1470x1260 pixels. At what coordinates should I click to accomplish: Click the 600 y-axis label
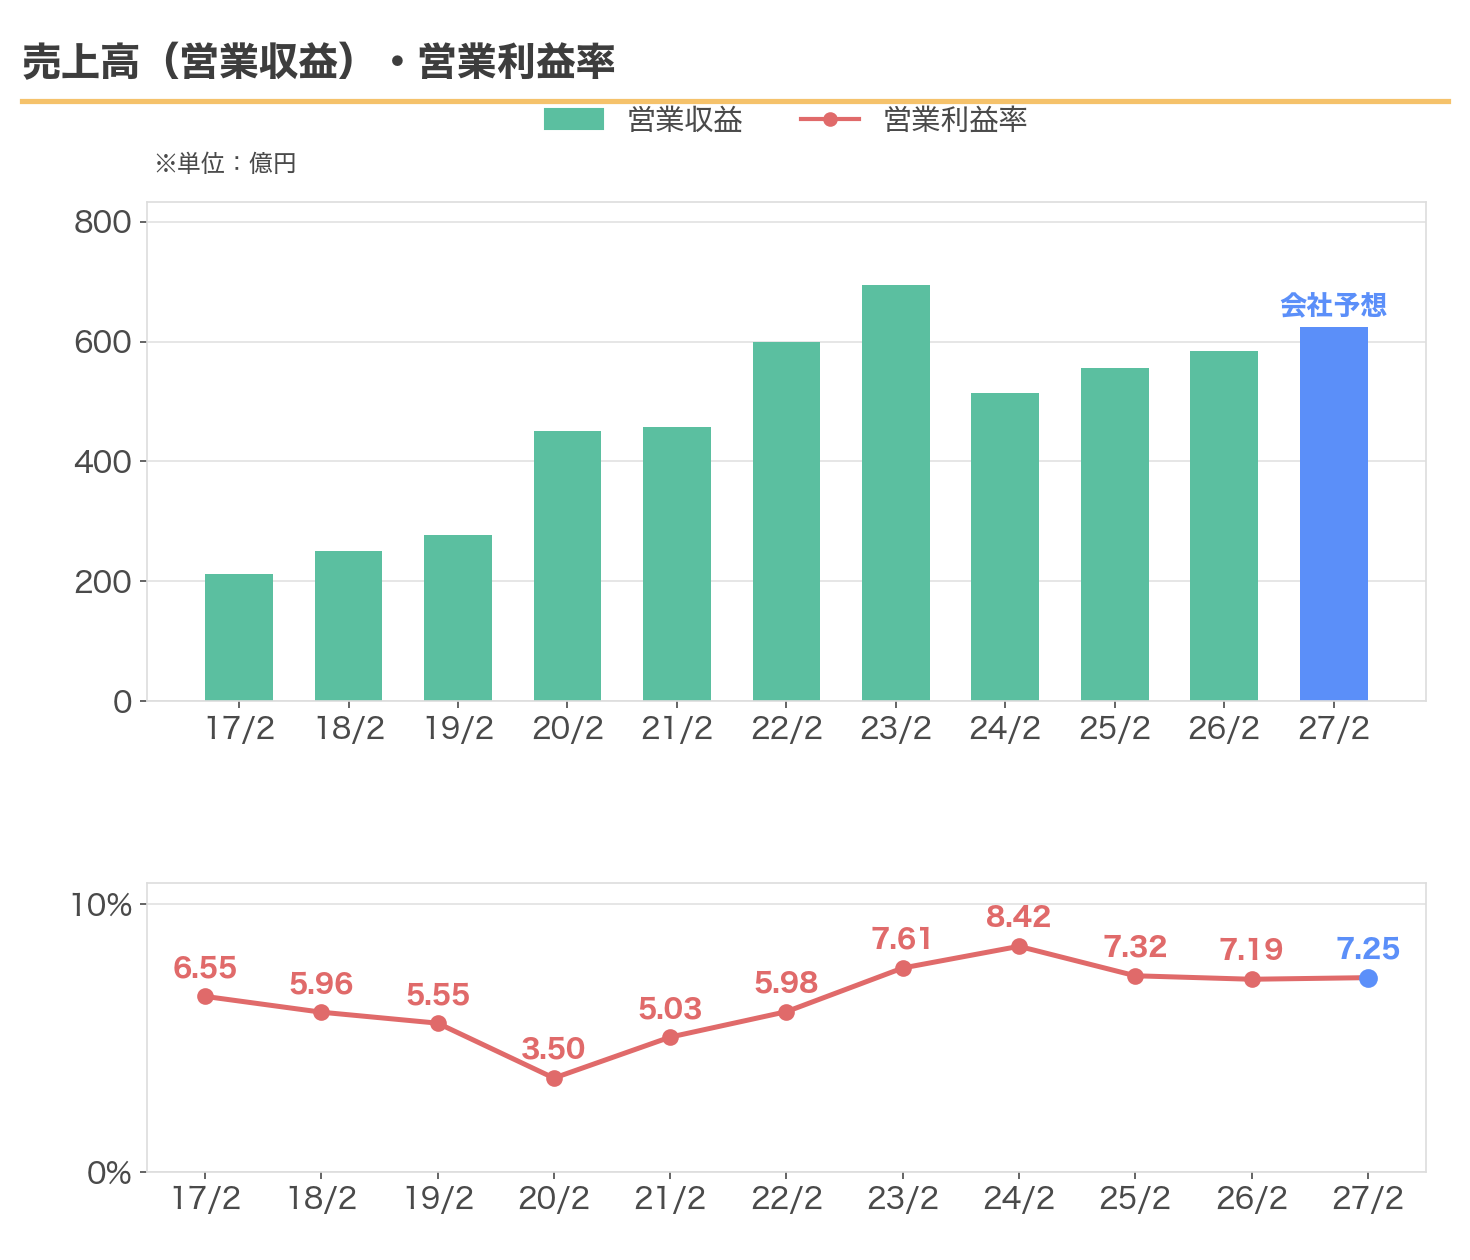coord(103,342)
